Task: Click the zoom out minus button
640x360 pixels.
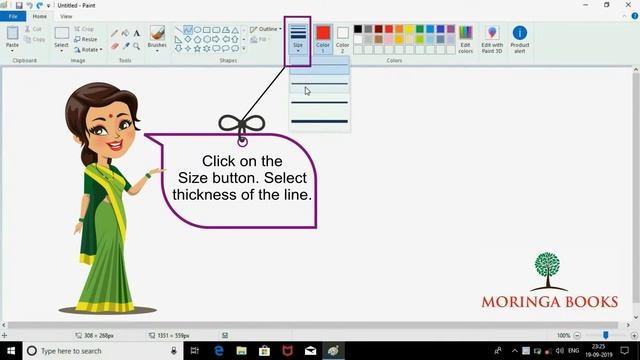Action: (x=577, y=336)
